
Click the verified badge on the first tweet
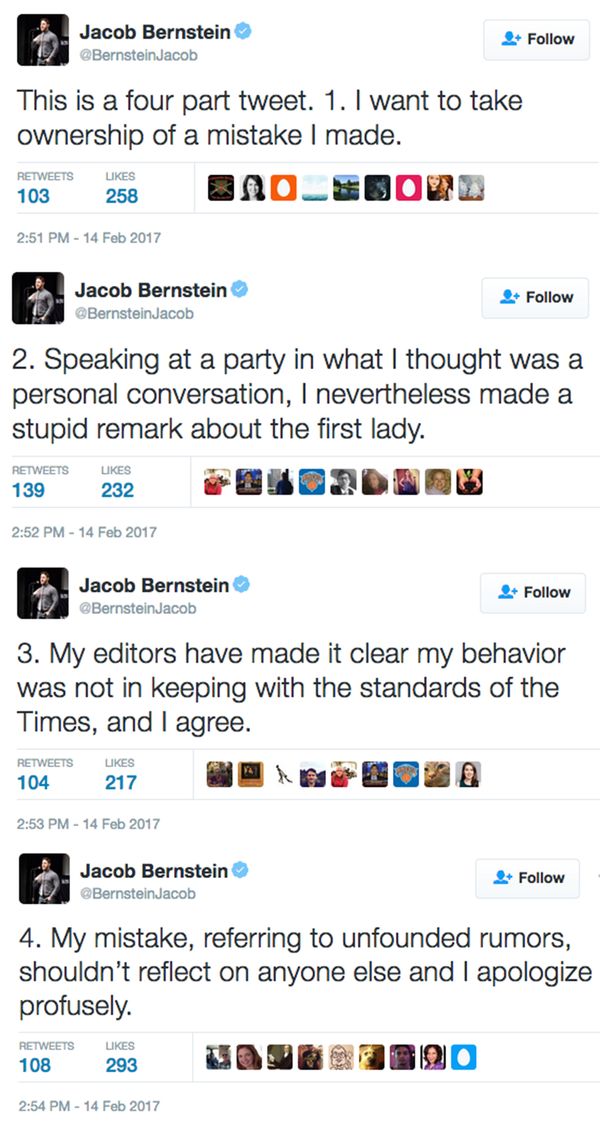242,33
